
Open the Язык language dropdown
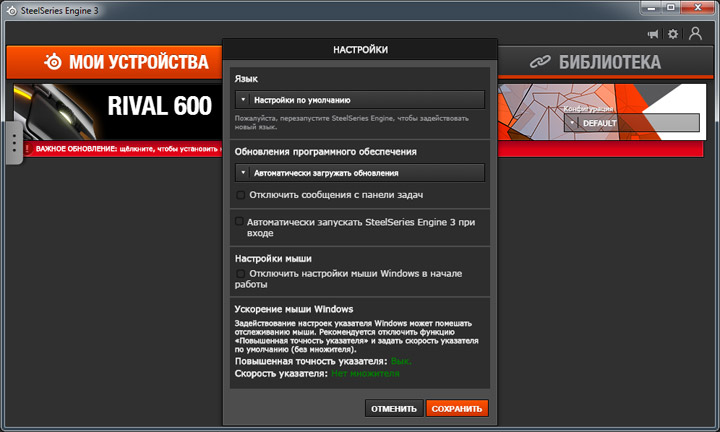(x=360, y=100)
